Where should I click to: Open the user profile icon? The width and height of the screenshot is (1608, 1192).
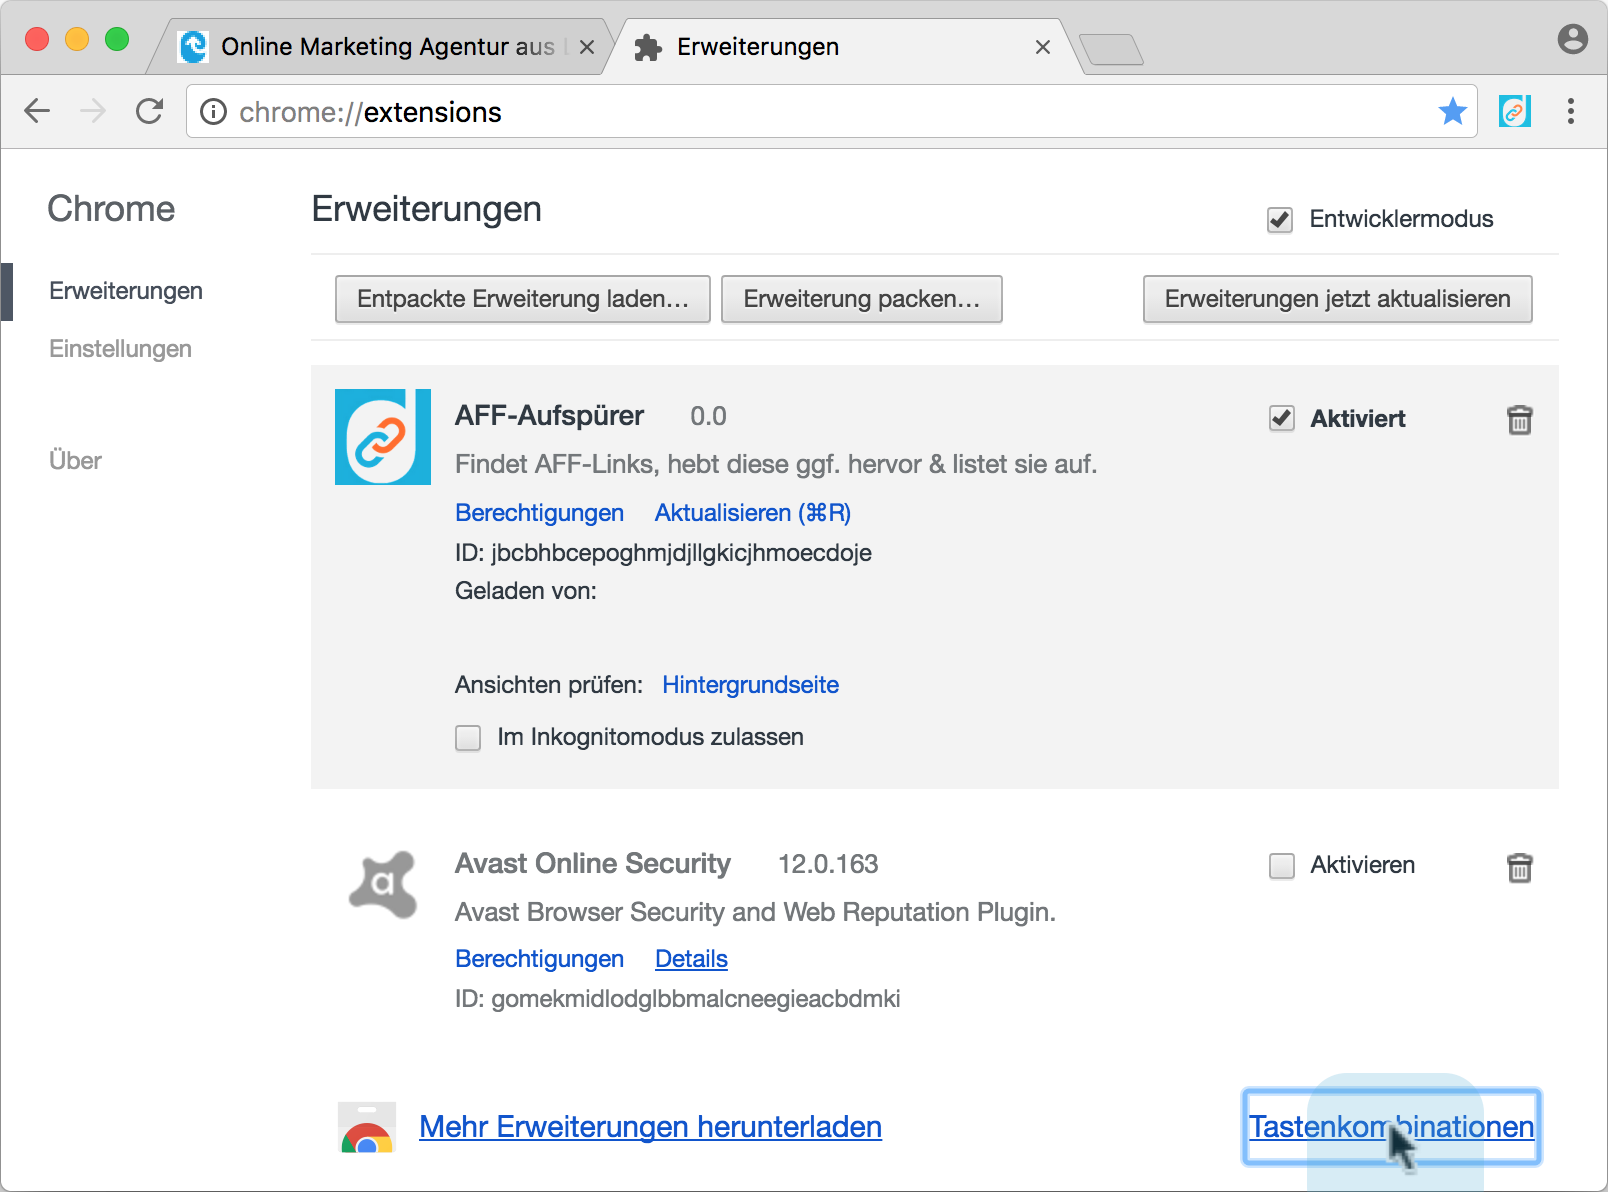pos(1572,39)
